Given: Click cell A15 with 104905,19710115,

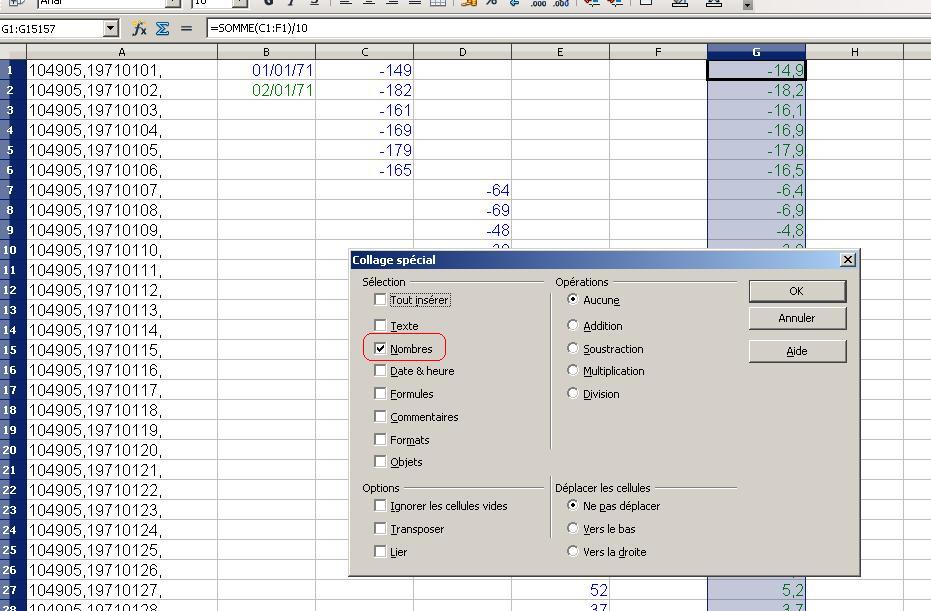Looking at the screenshot, I should (122, 350).
